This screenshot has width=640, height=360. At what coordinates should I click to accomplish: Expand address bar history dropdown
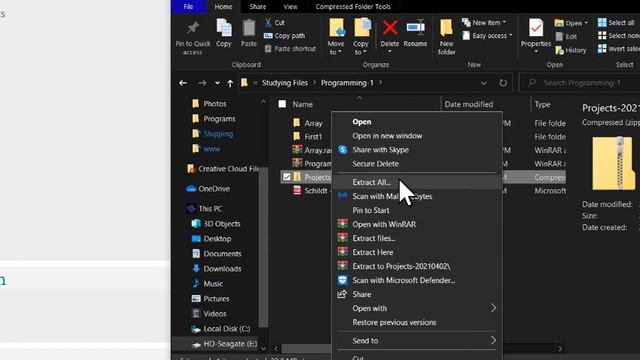click(484, 83)
